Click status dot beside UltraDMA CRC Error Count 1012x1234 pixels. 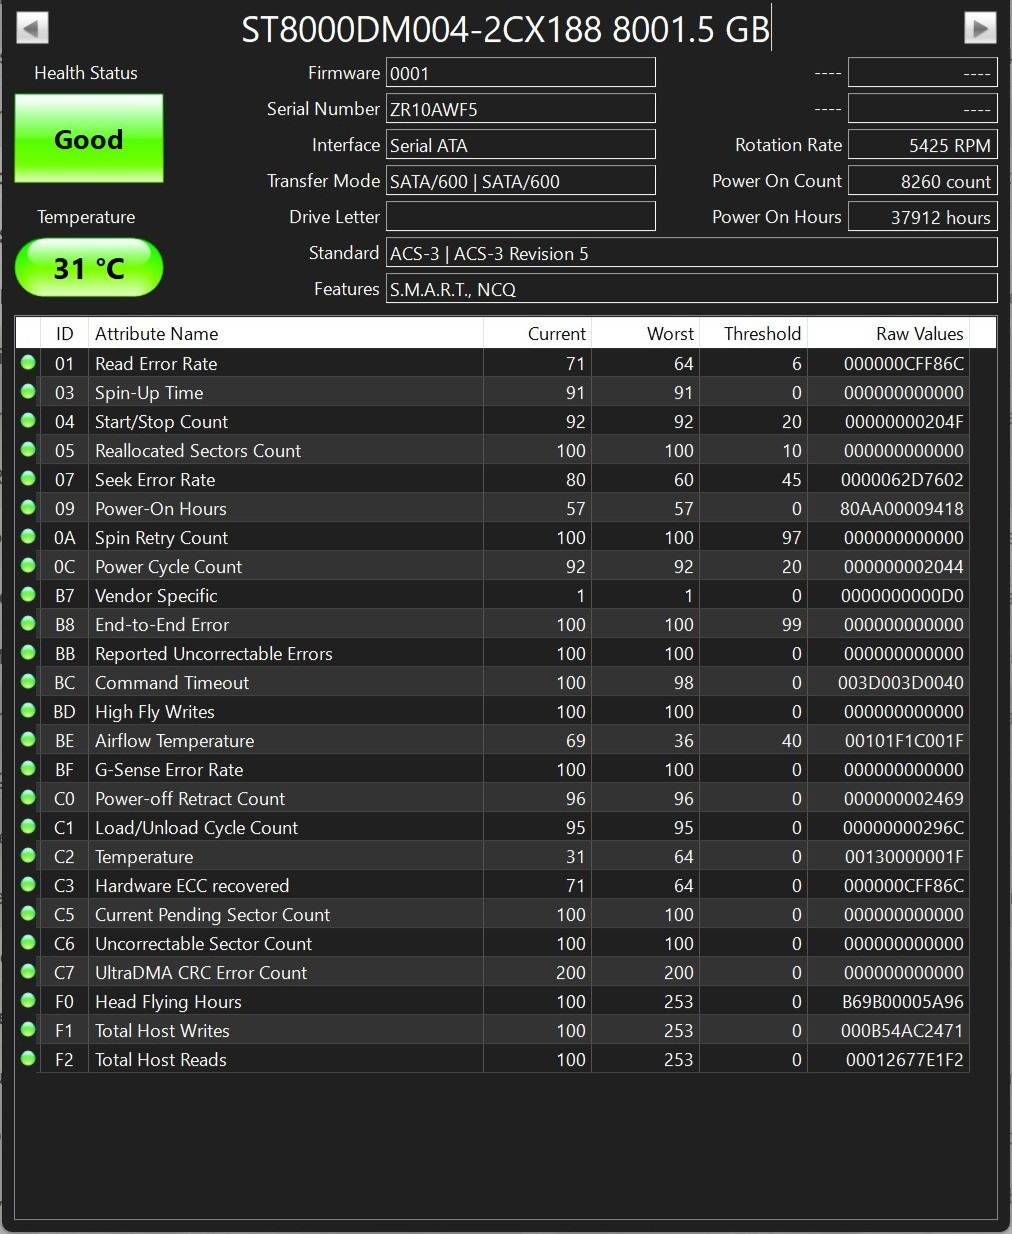click(28, 972)
